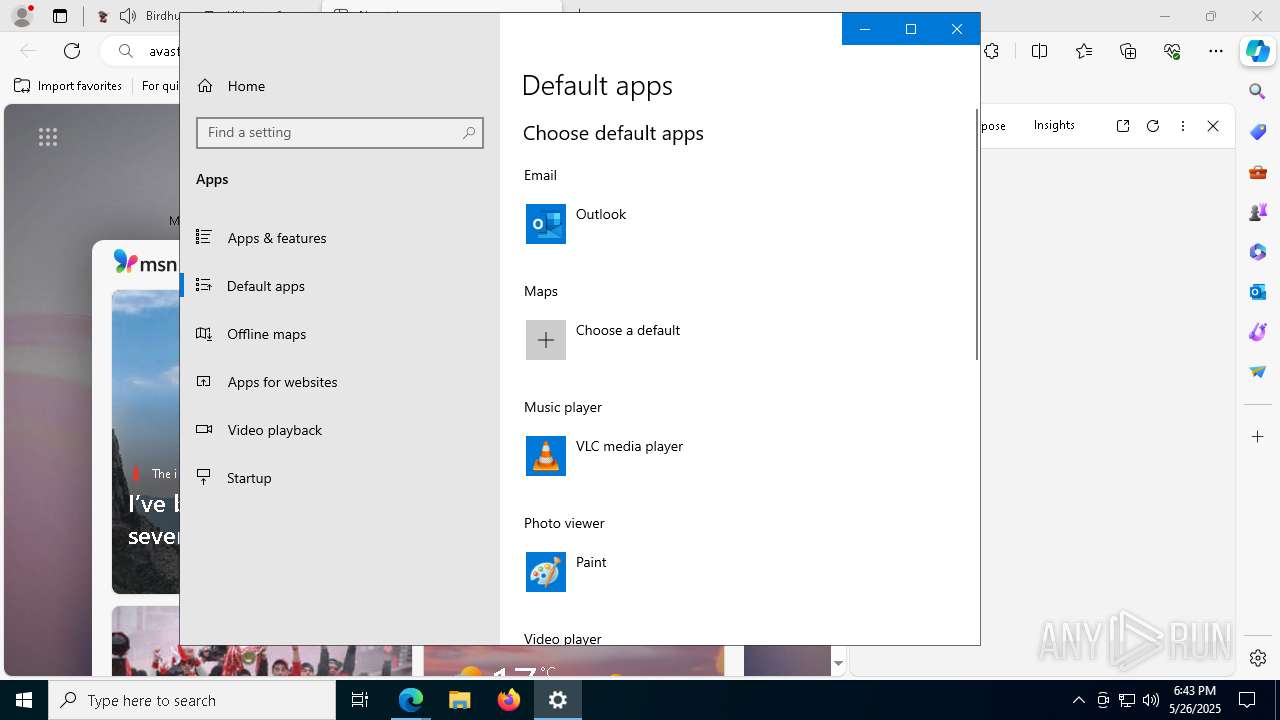
Task: Open Edge Favorites star icon
Action: click(1084, 51)
